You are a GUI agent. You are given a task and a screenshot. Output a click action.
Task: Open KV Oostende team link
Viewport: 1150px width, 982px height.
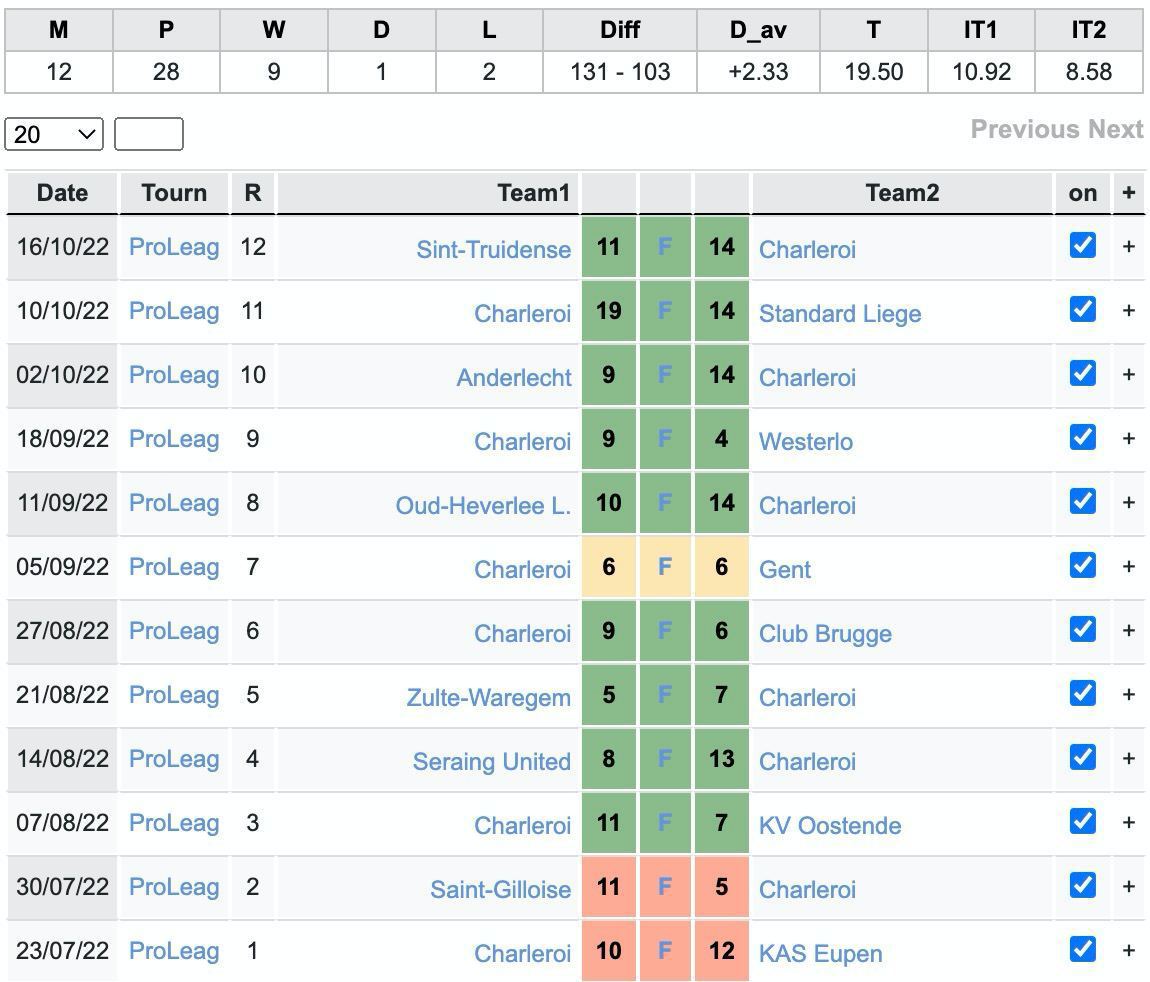[x=829, y=825]
